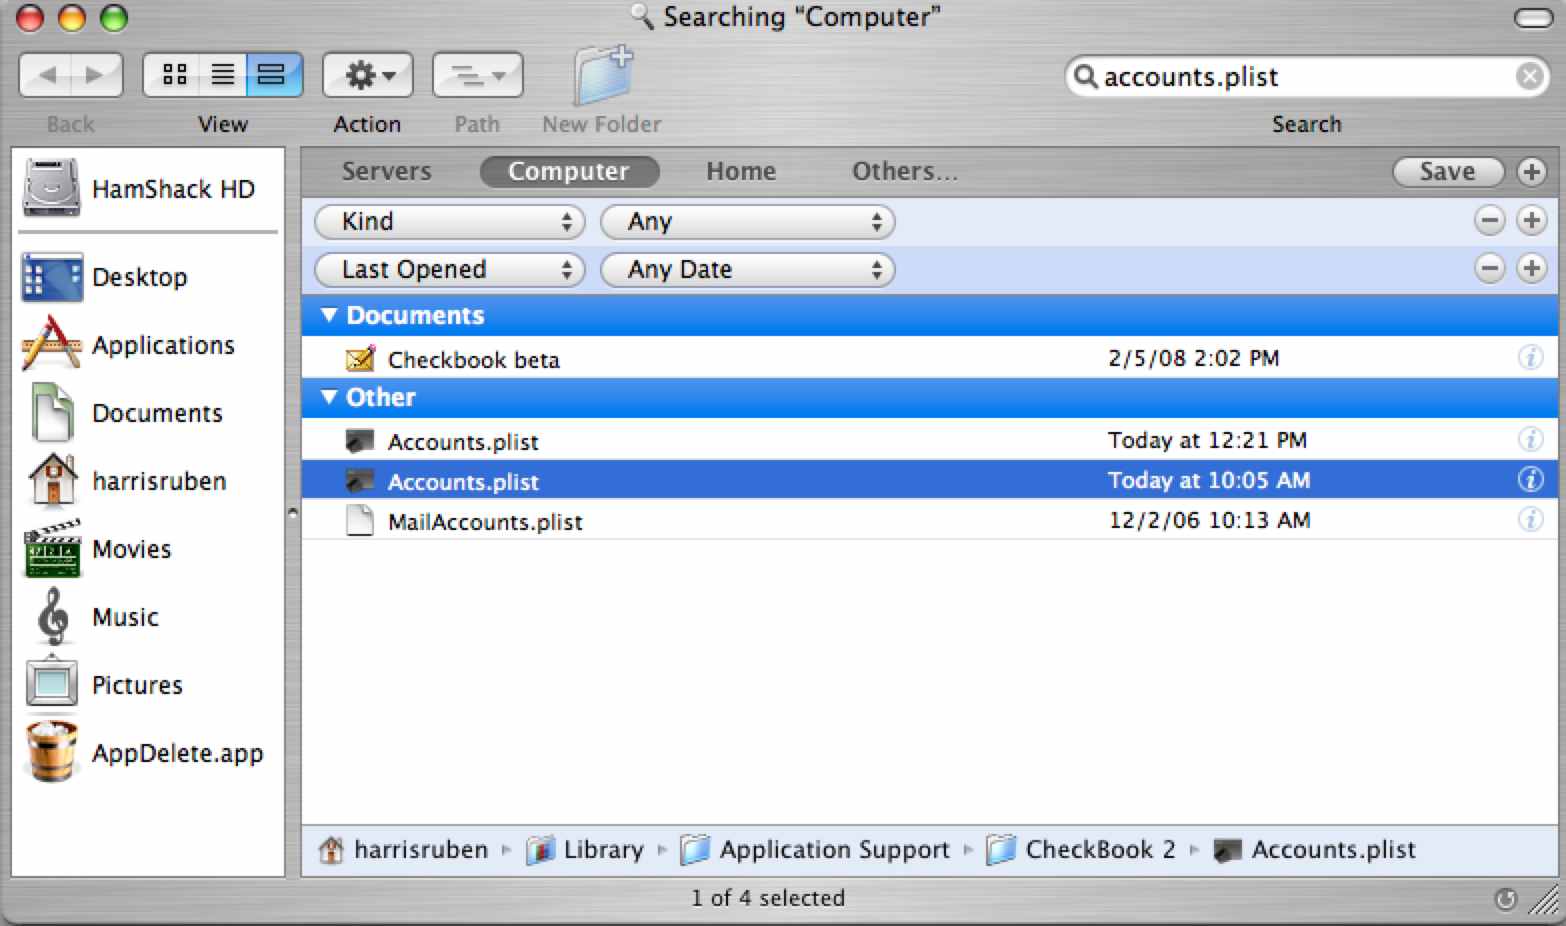This screenshot has height=926, width=1566.
Task: Remove the Last Opened criterion row
Action: (x=1489, y=268)
